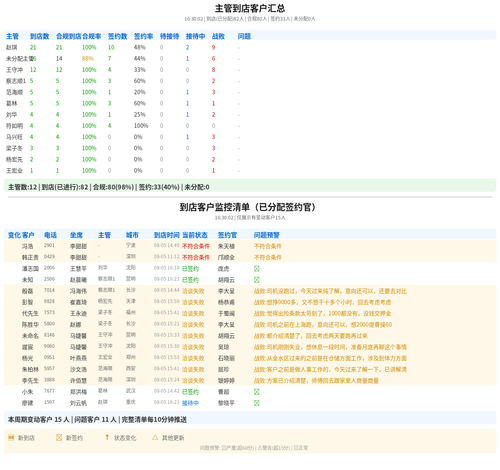Image resolution: width=500 pixels, height=470 pixels.
Task: Click the 状态变化 arrow legend icon
Action: 107,437
